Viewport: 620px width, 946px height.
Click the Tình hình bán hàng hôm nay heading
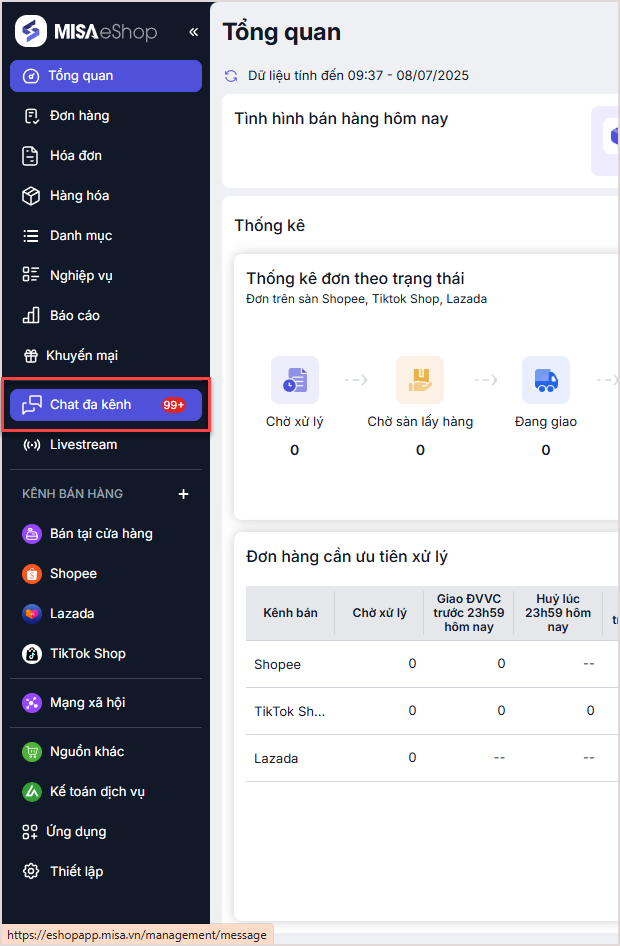point(341,119)
